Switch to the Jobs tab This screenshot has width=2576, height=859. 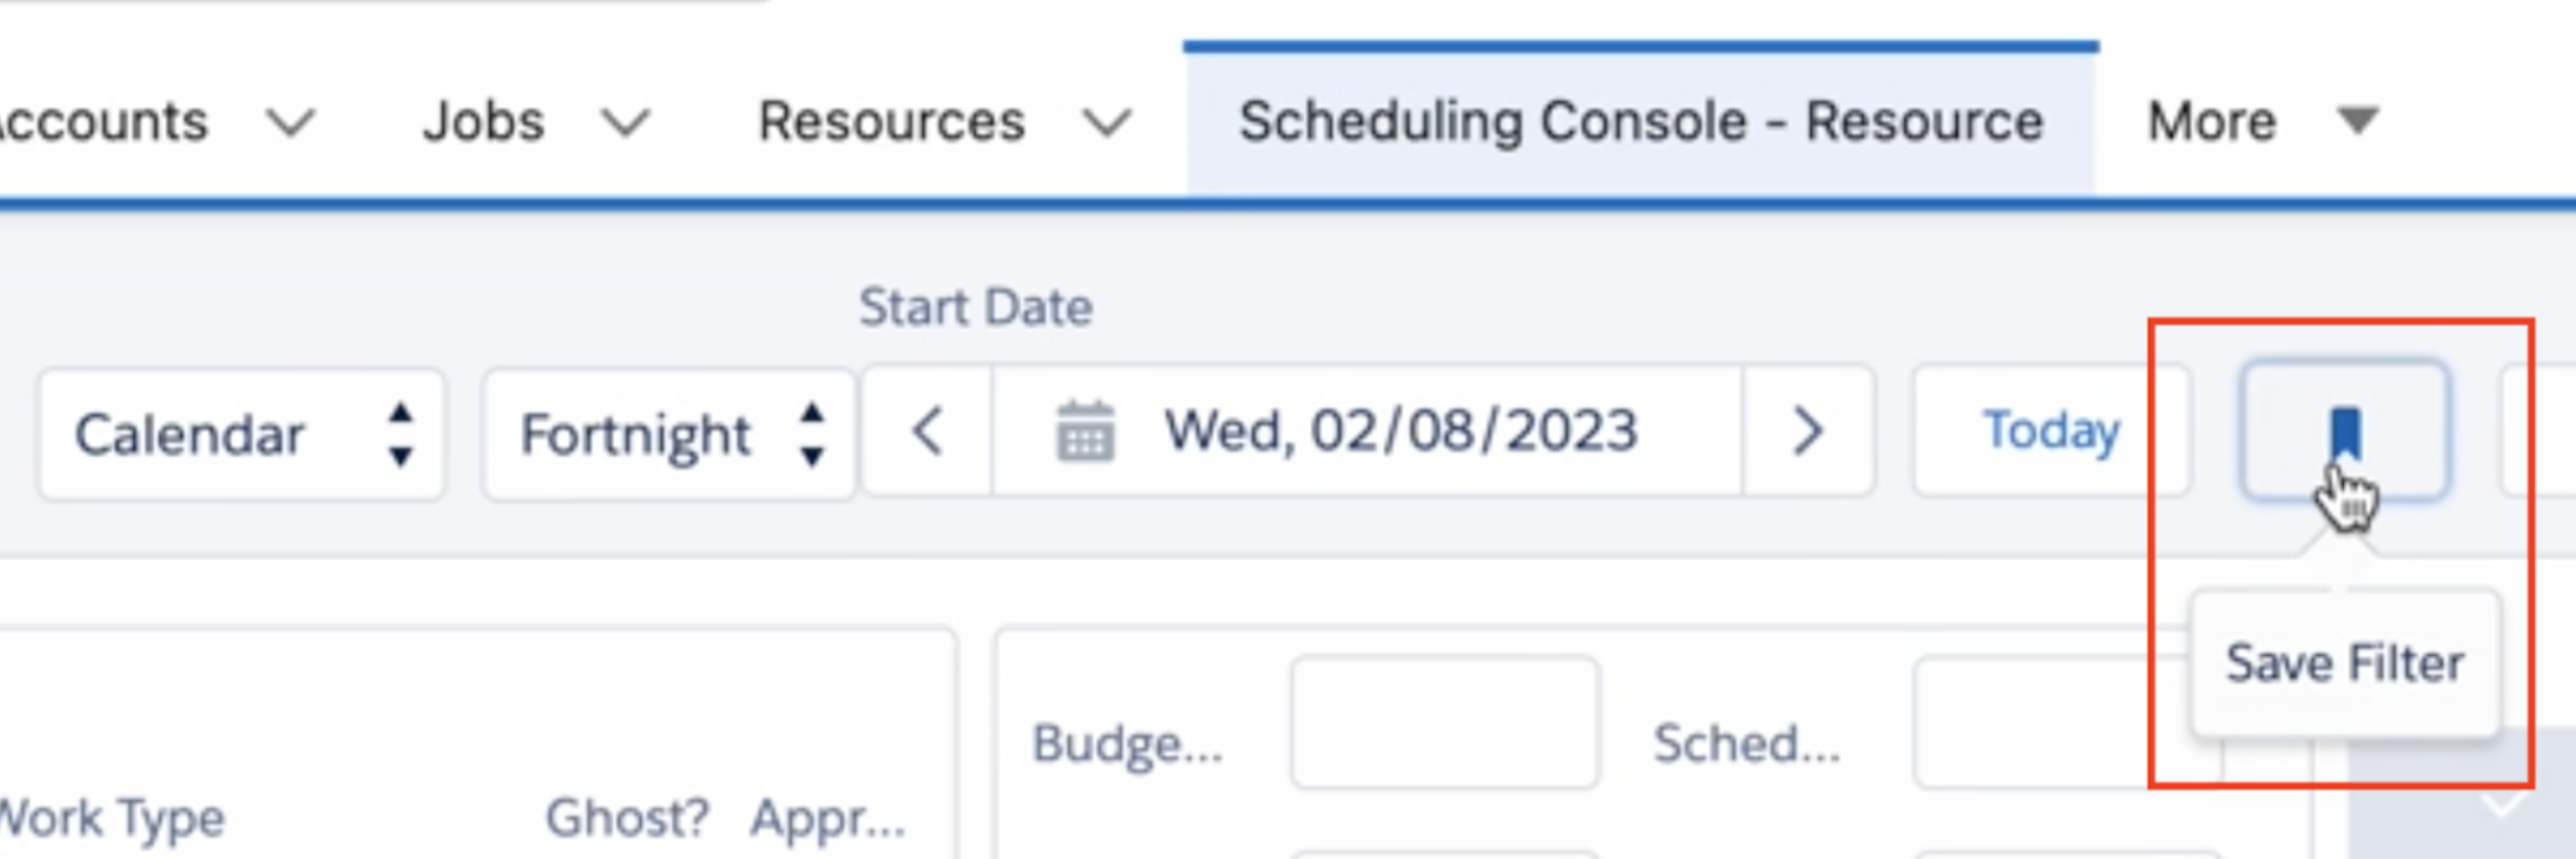pyautogui.click(x=483, y=121)
